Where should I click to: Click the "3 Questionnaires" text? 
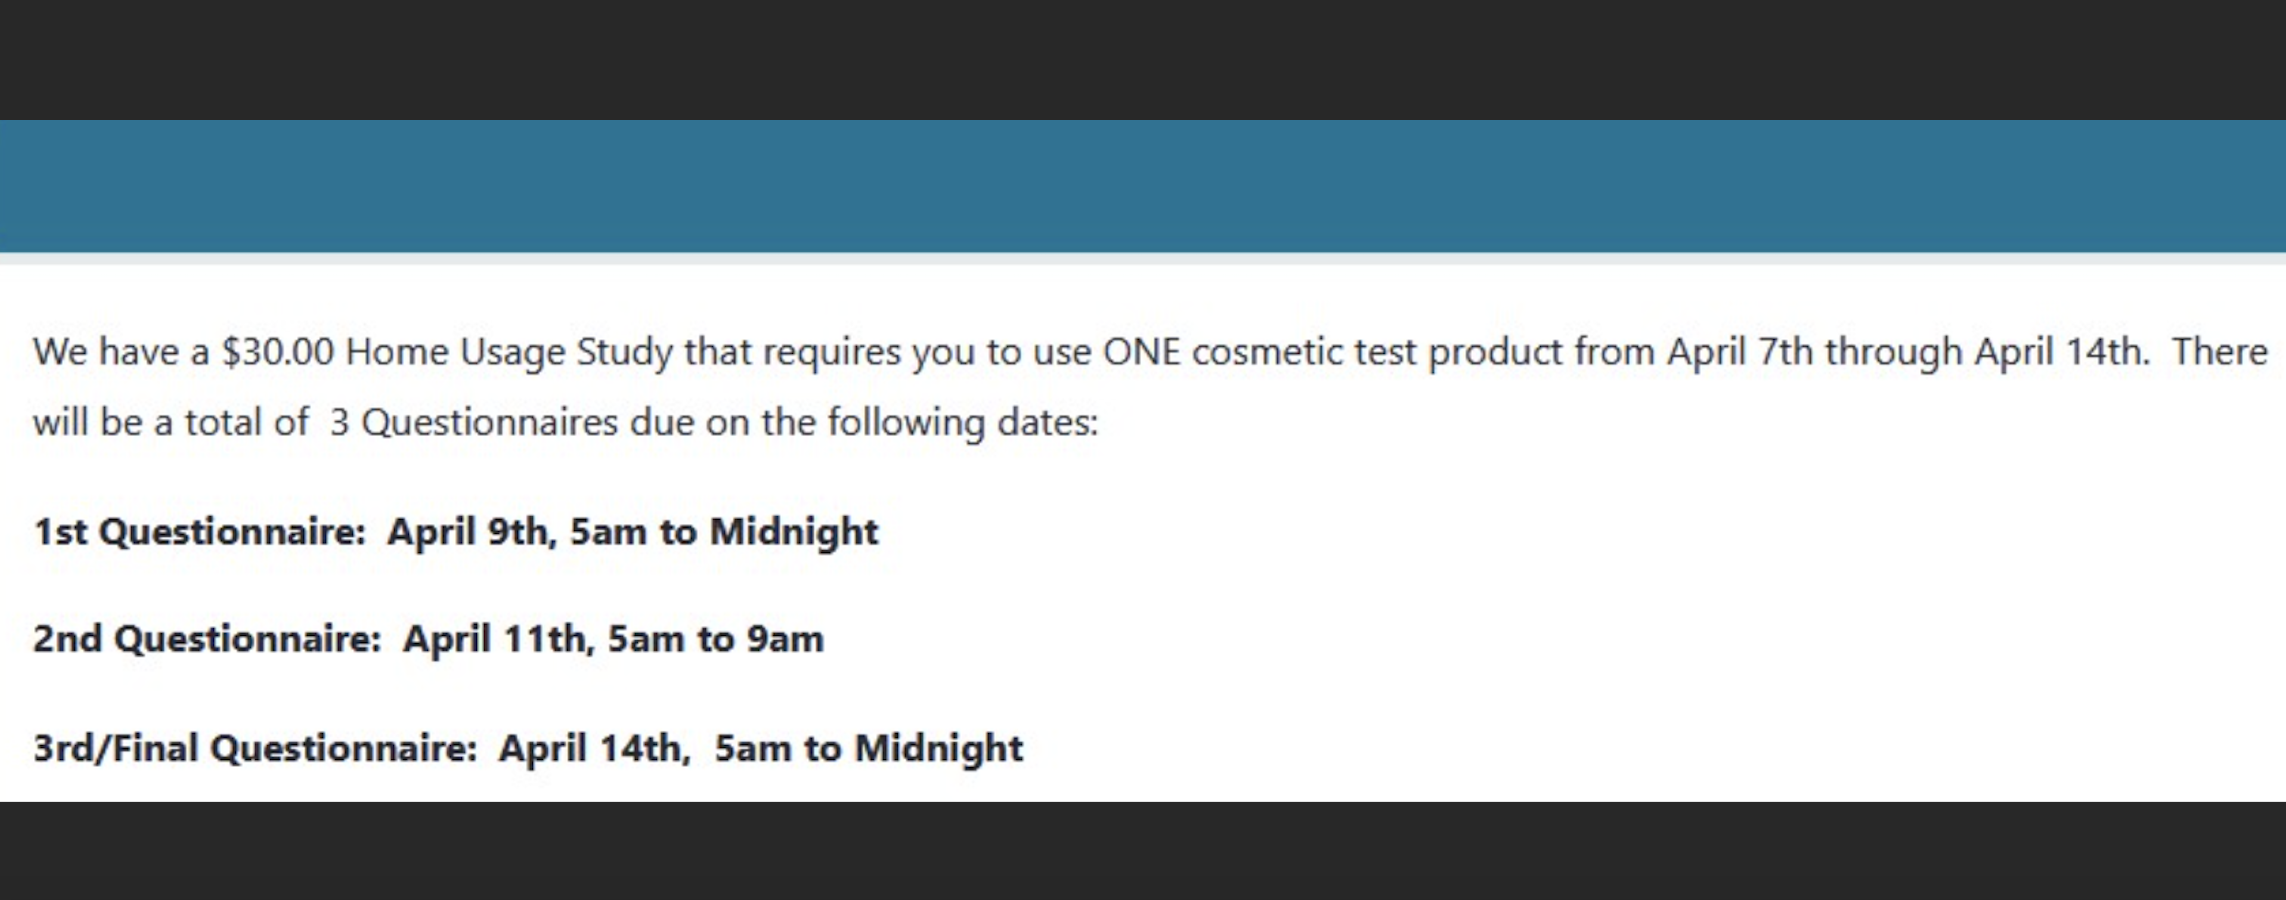(473, 423)
